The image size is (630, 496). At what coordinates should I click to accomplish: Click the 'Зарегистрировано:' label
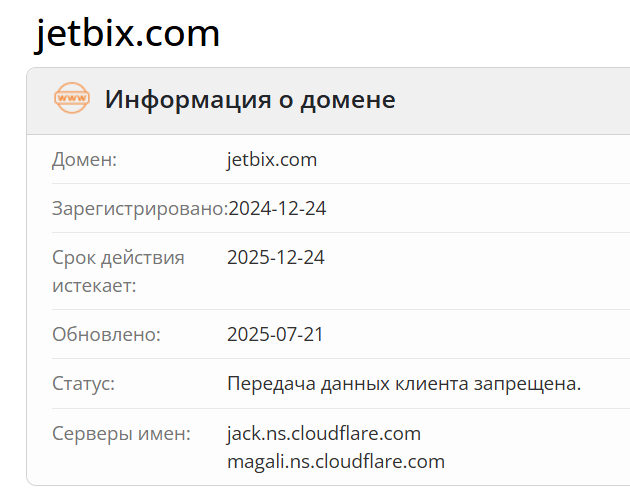139,209
